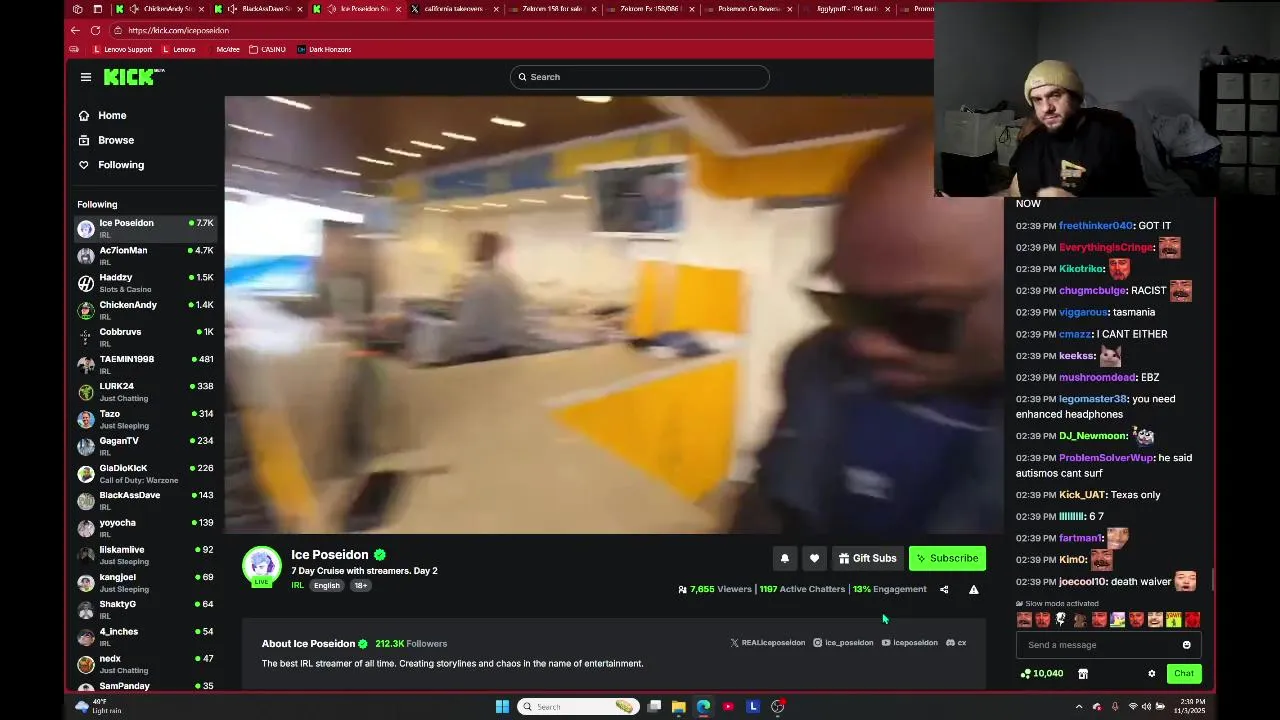Screen dimensions: 1280x720
Task: Open File Explorer from taskbar
Action: coord(679,706)
